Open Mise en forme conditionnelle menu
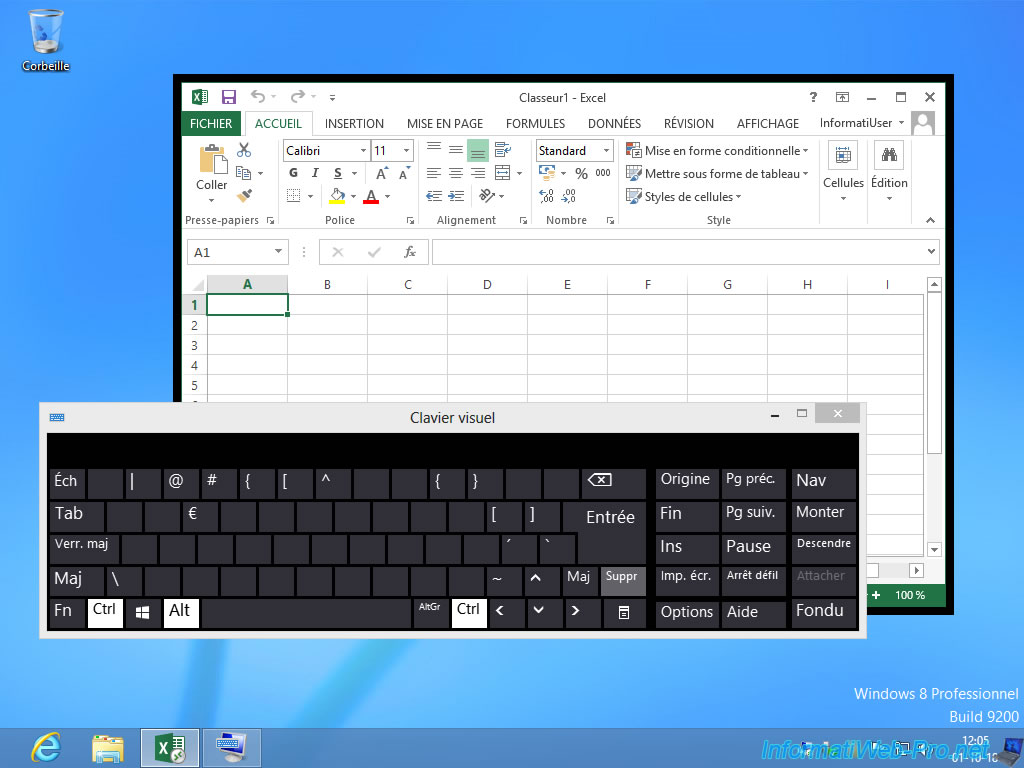The width and height of the screenshot is (1024, 768). [x=717, y=151]
